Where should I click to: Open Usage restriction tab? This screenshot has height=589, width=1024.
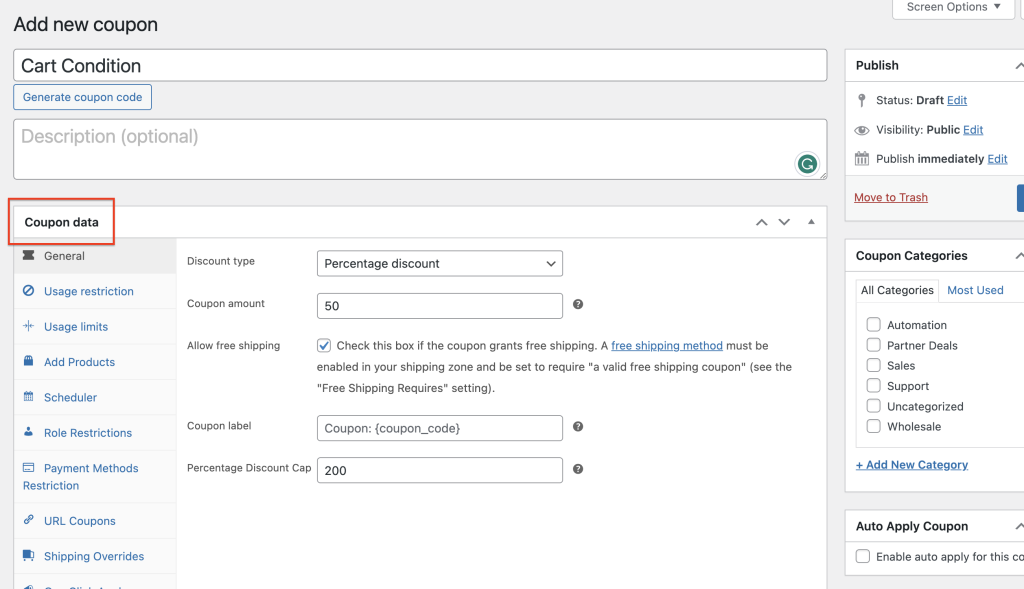[95, 291]
